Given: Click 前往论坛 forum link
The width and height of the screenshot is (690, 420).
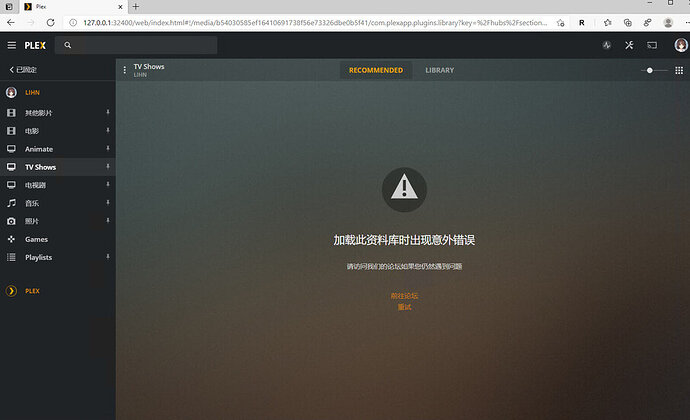Looking at the screenshot, I should (404, 295).
